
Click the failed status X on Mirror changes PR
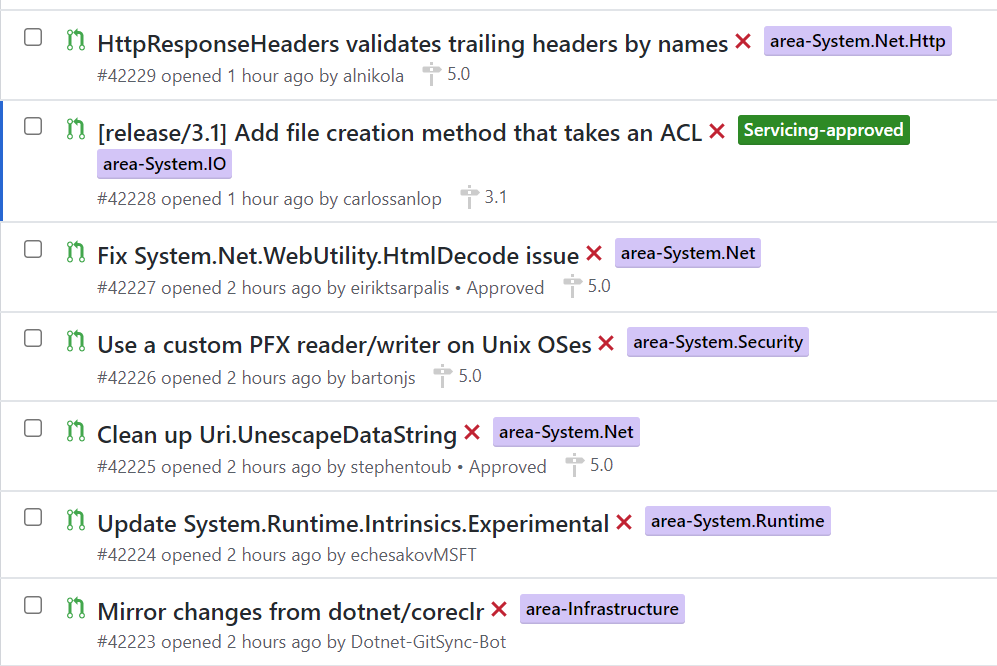499,609
